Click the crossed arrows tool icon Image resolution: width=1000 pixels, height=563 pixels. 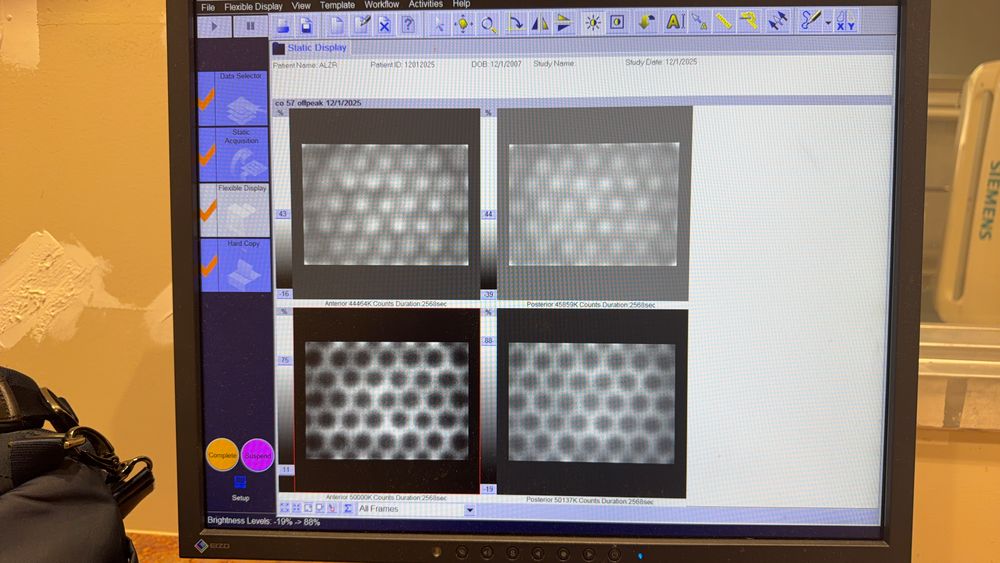[x=777, y=22]
